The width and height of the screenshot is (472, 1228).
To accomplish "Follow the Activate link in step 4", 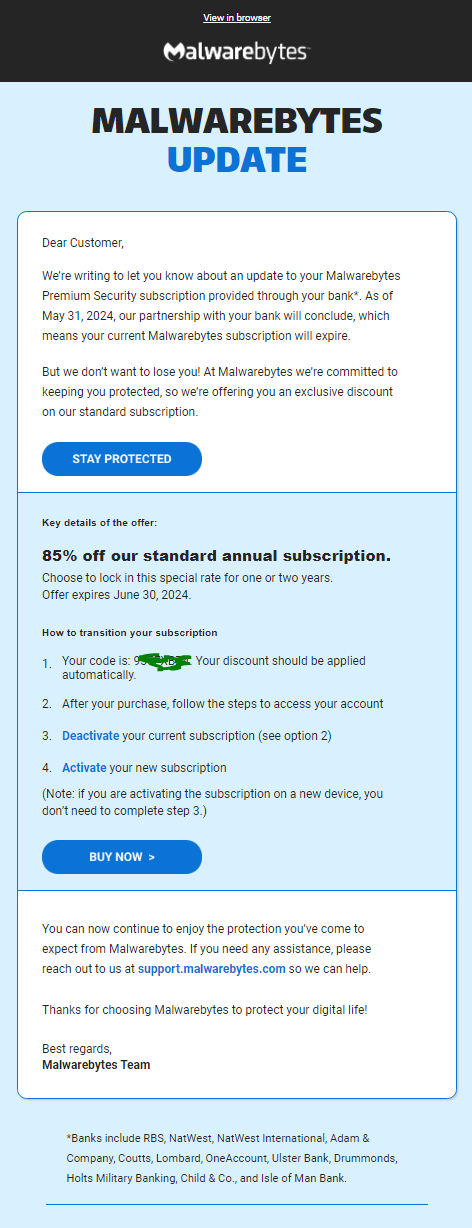I will [84, 768].
